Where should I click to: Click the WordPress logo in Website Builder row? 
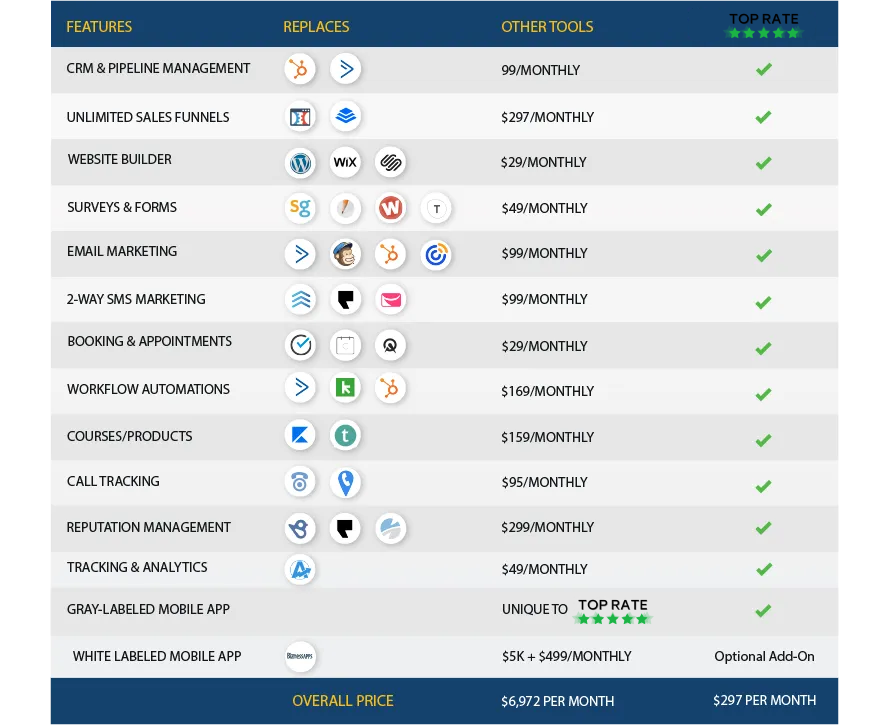pos(300,163)
